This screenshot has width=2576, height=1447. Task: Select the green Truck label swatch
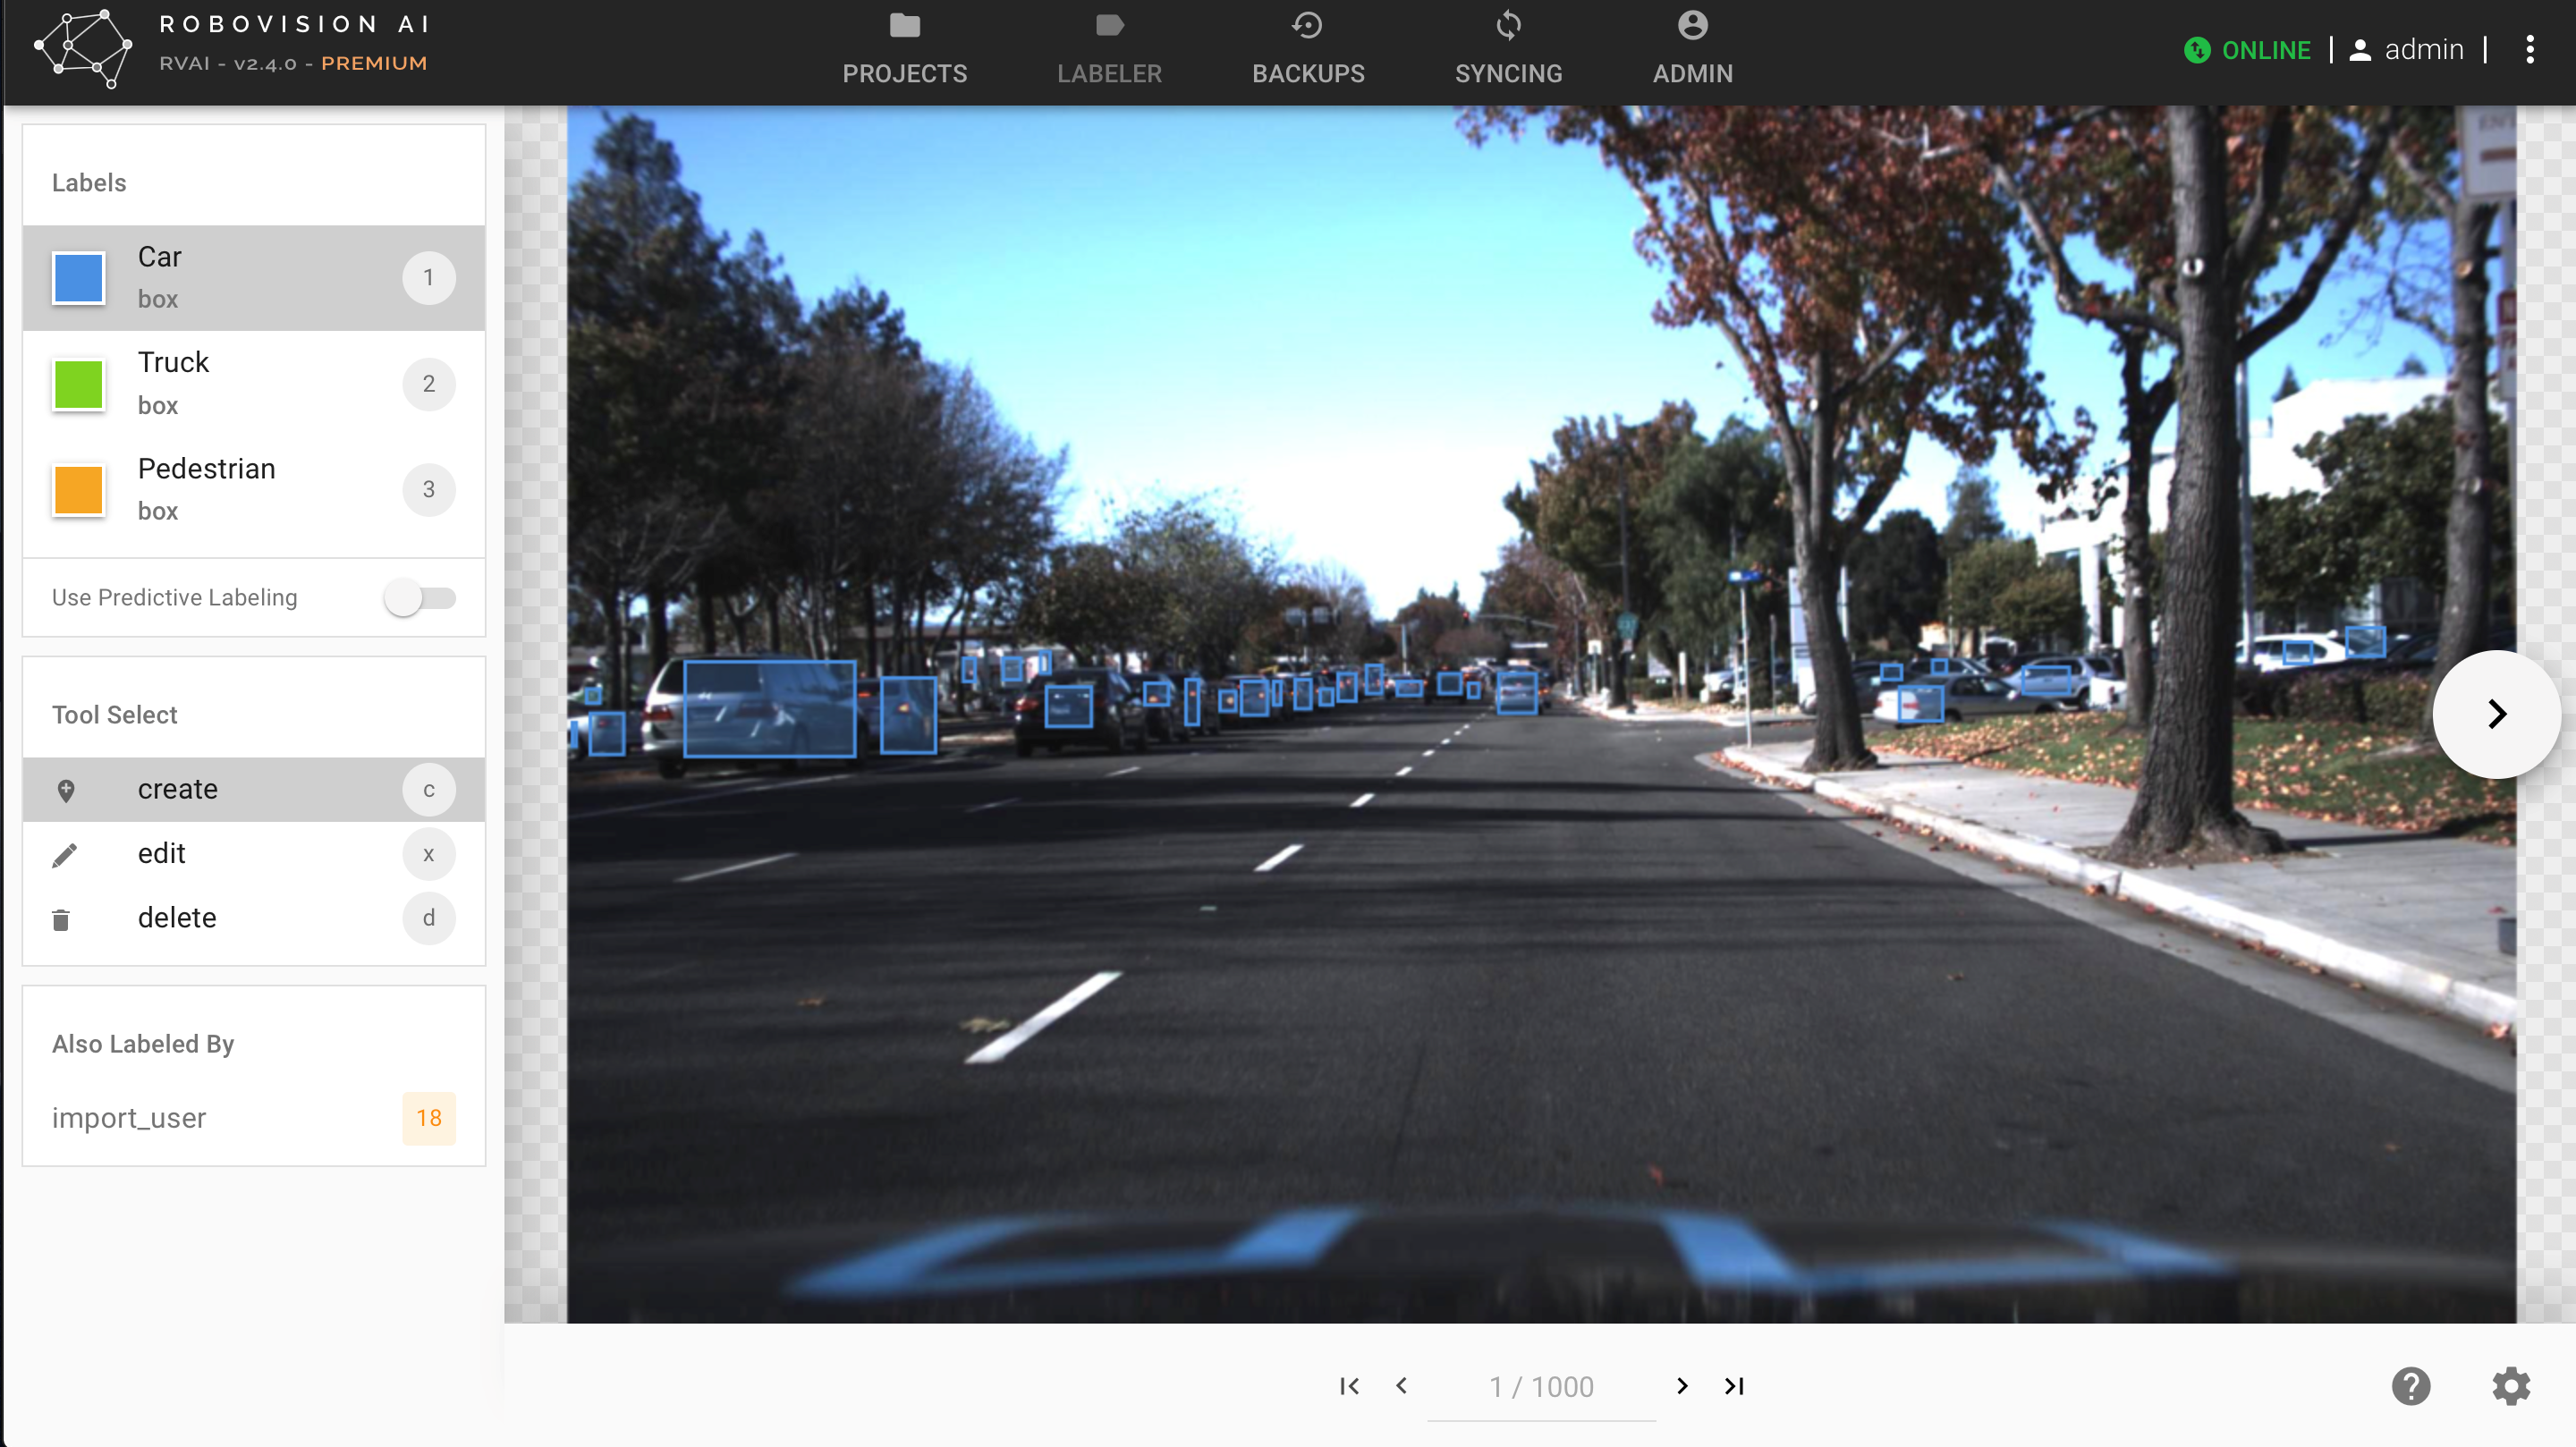[x=79, y=384]
